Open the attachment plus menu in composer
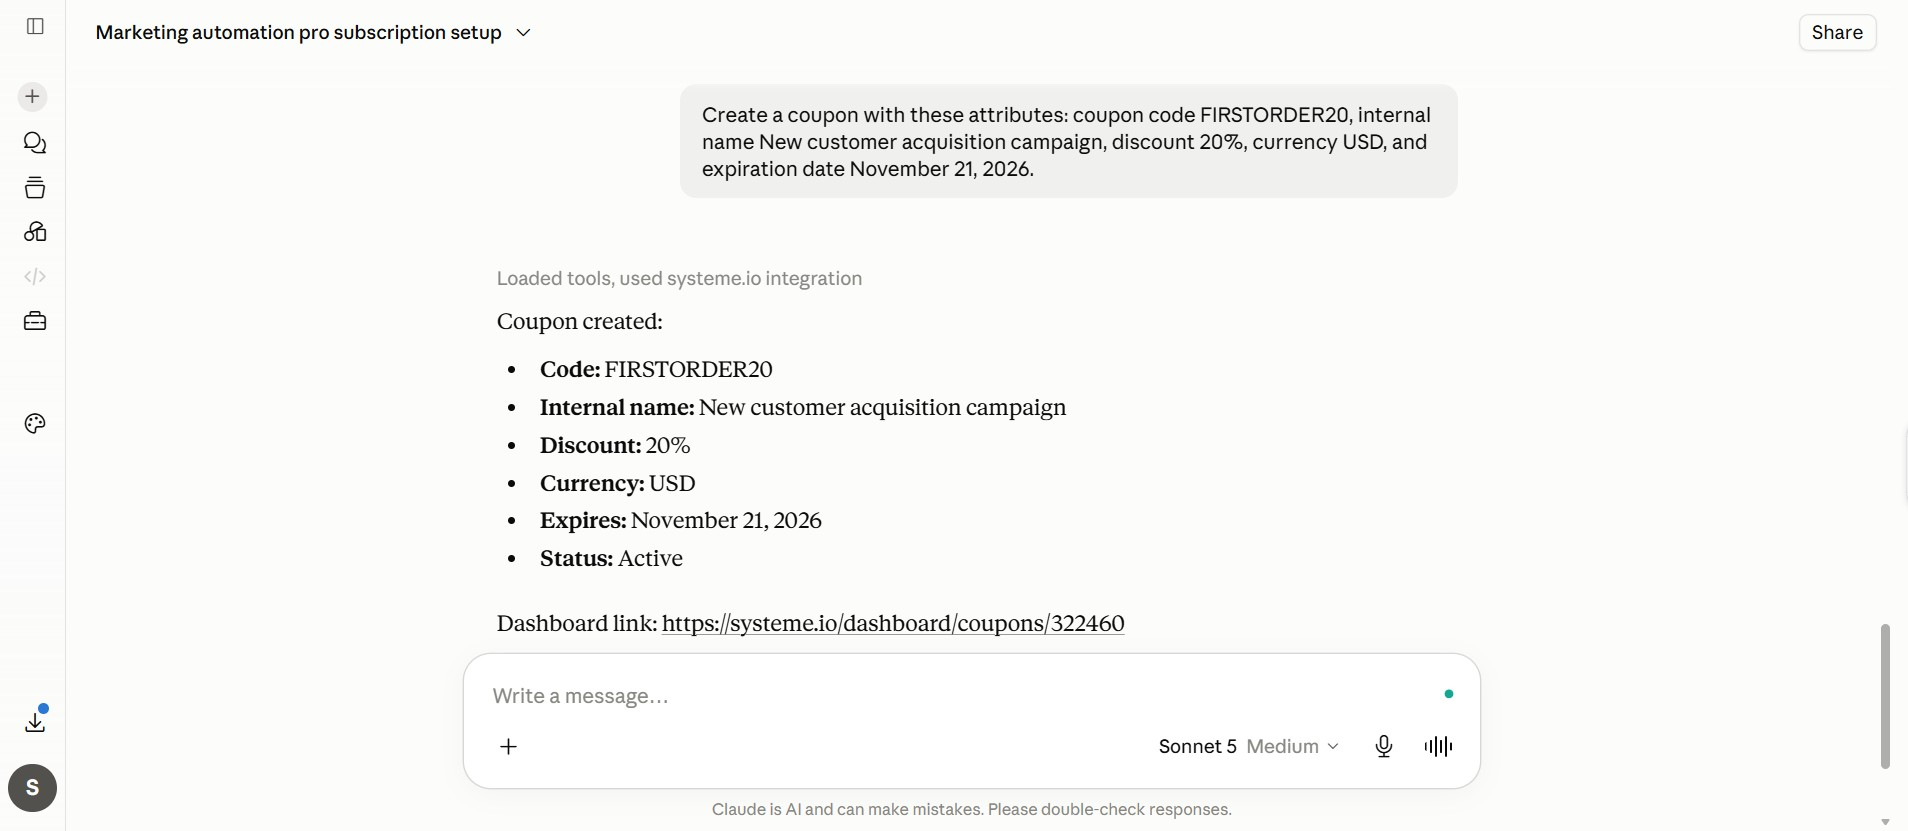This screenshot has width=1908, height=831. [x=509, y=747]
